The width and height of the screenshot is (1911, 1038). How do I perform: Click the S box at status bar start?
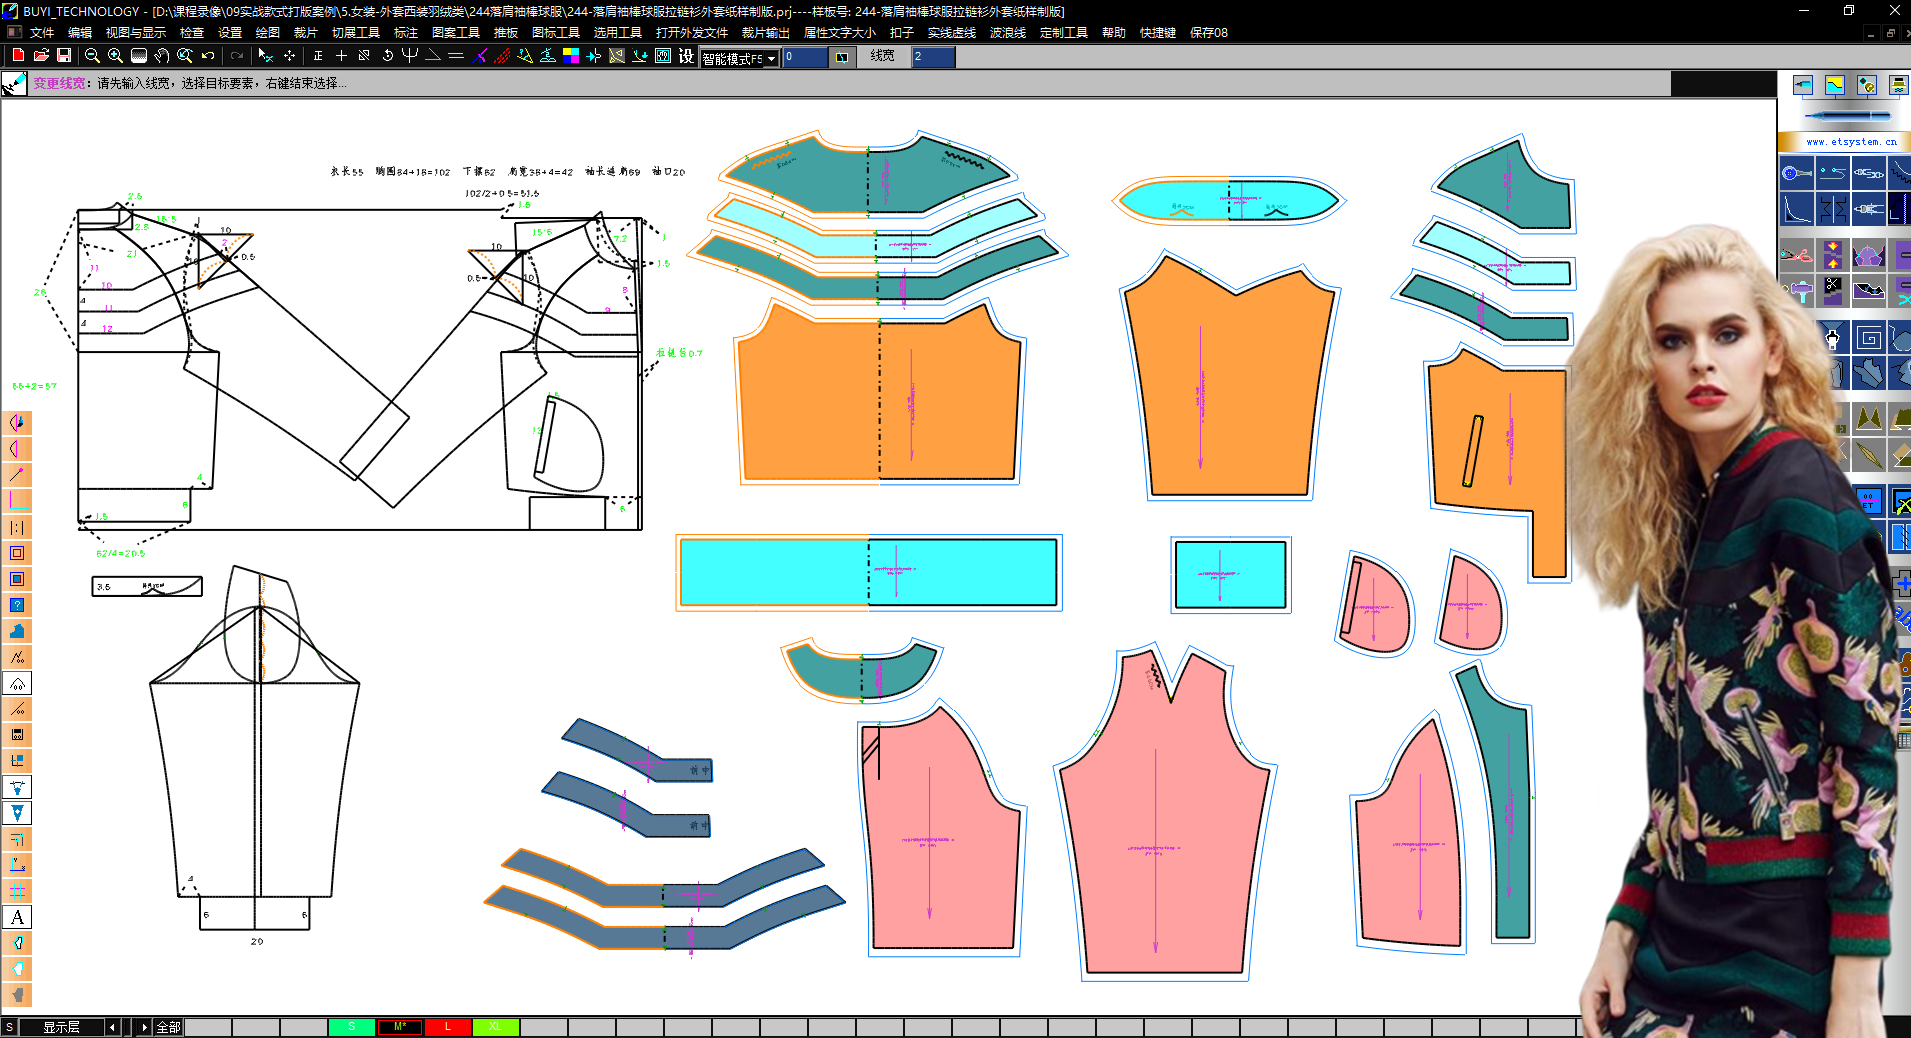(x=9, y=1027)
